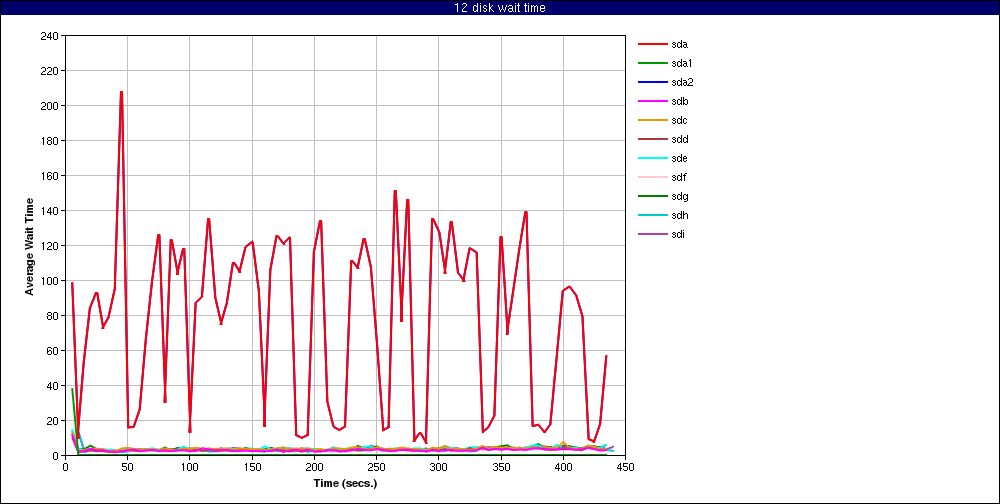Click the pink sdf legend line swatch

(651, 177)
